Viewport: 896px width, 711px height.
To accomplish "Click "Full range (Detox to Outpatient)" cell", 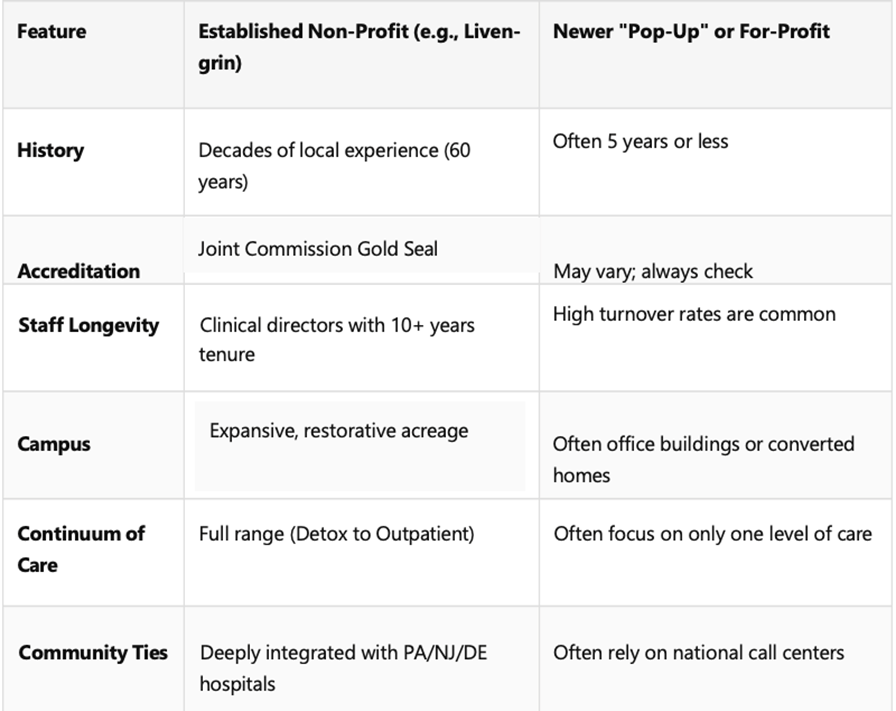I will [336, 534].
